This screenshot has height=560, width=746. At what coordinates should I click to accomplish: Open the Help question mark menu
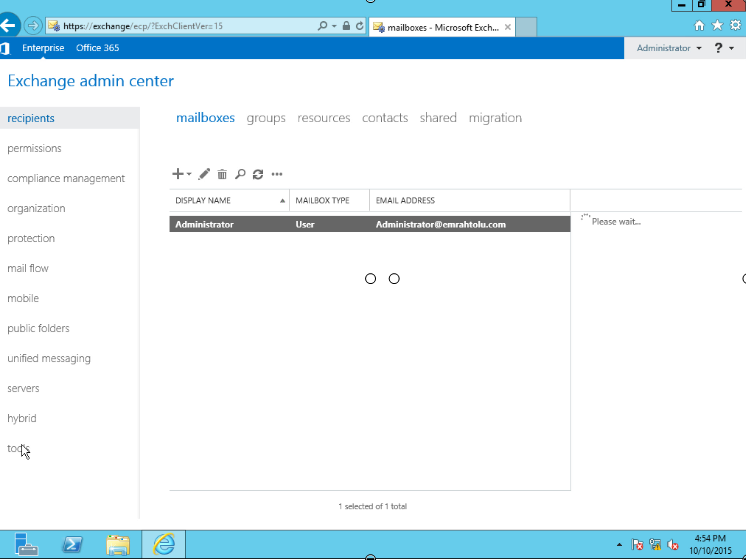coord(724,48)
